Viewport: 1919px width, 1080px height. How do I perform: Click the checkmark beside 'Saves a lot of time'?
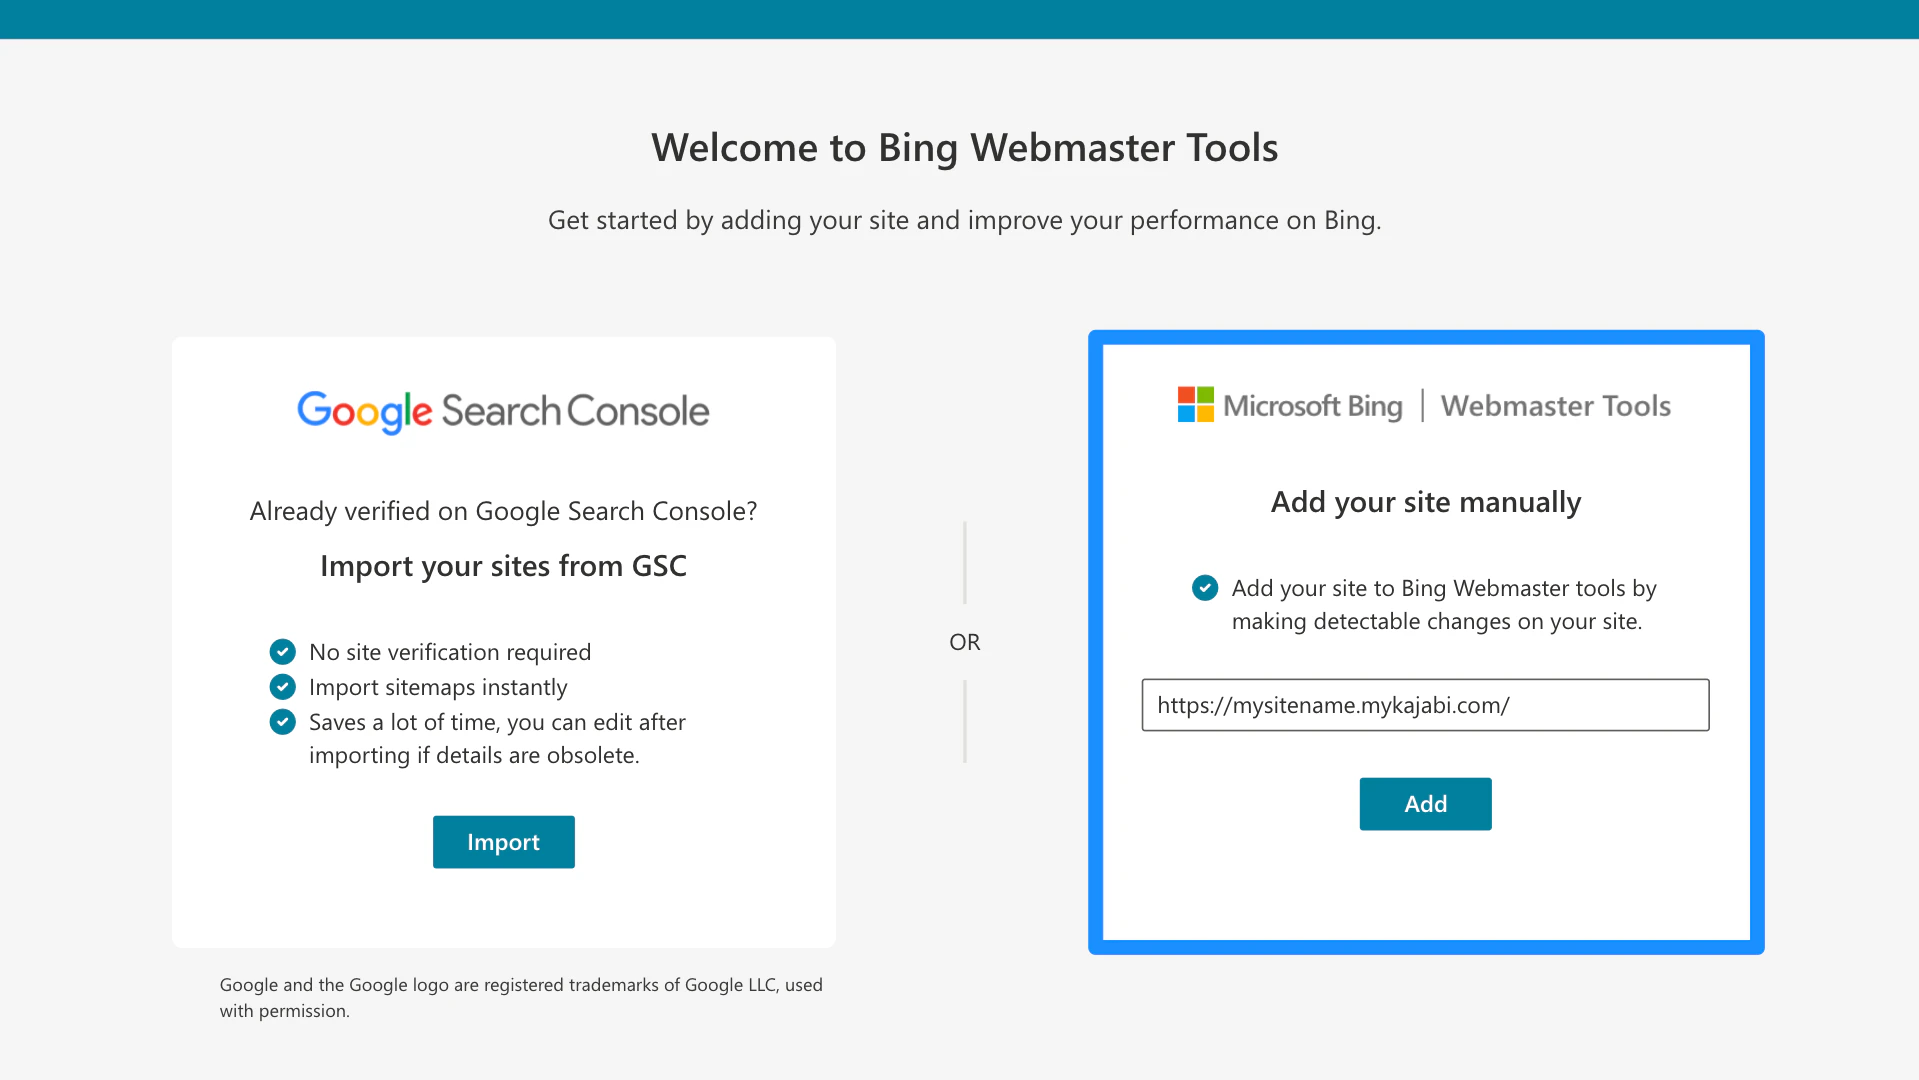click(x=283, y=721)
